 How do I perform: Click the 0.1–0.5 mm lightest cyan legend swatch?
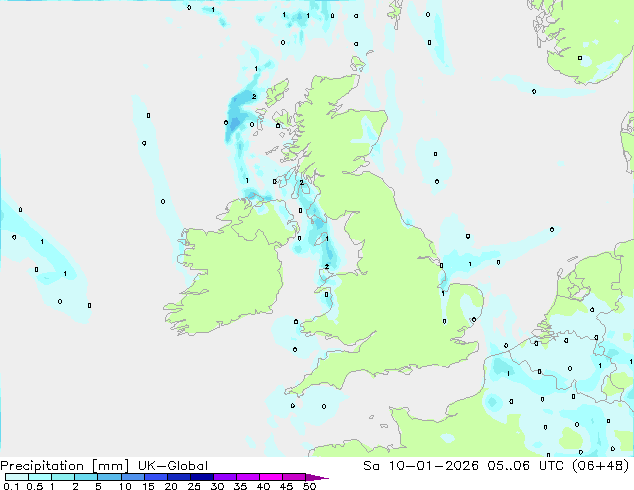point(17,477)
